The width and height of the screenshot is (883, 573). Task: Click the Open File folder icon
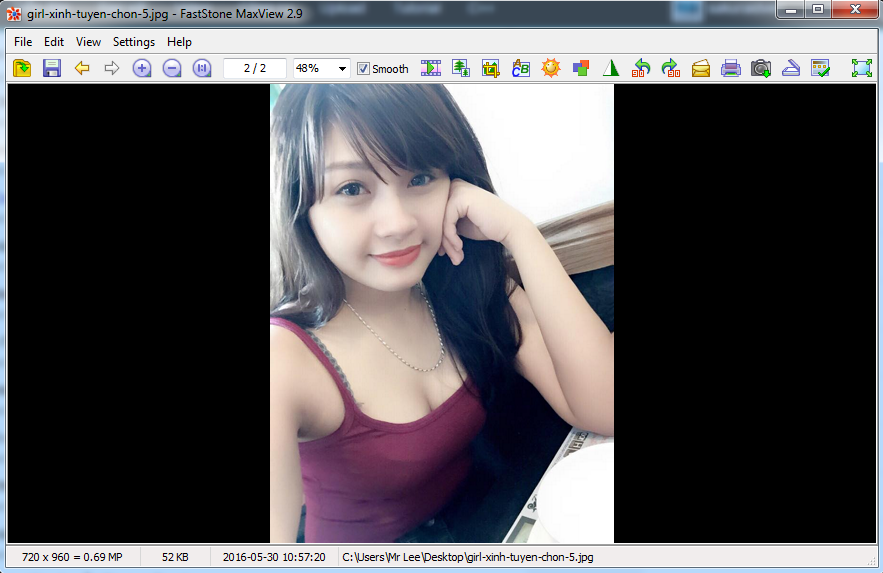click(x=22, y=68)
